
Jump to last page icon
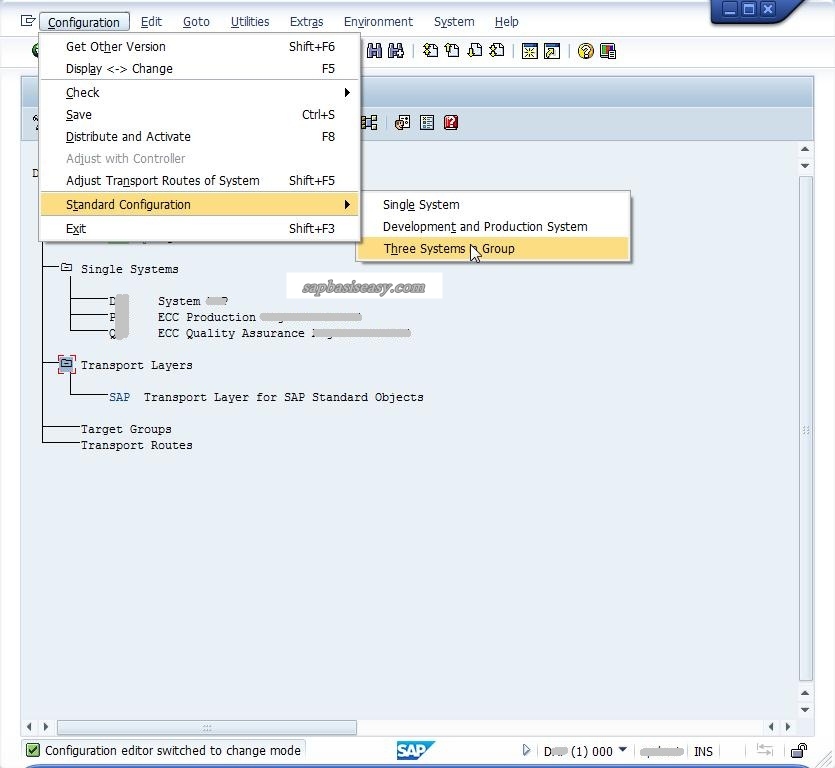click(x=496, y=51)
